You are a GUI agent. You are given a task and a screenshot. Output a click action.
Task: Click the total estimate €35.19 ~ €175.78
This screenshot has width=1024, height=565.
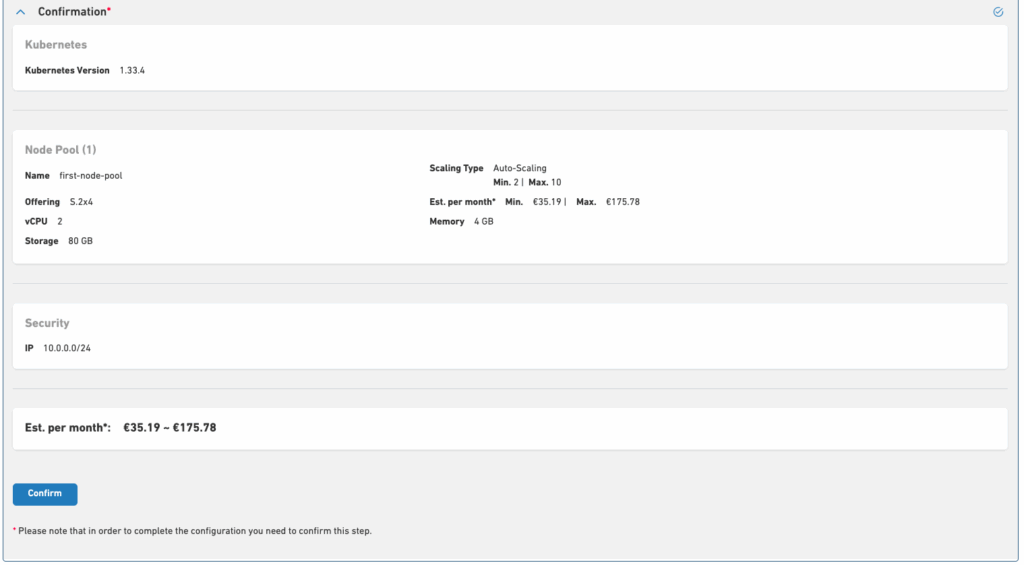[x=169, y=428]
